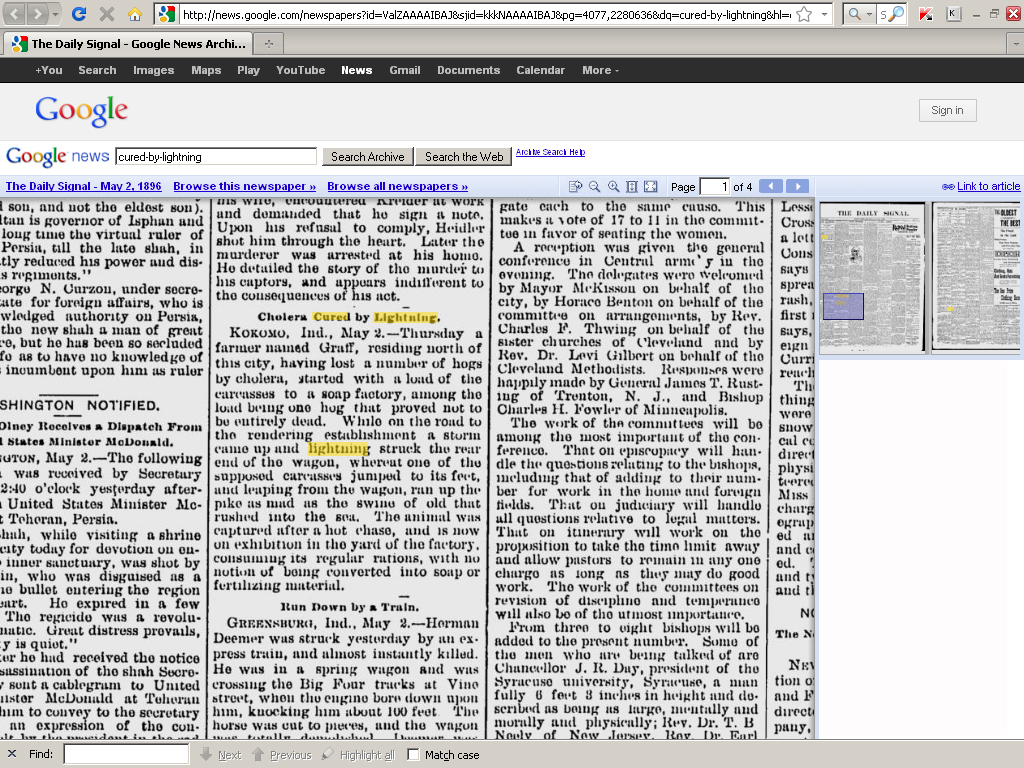Click the highlighted word "lightning" in article body
Screen dimensions: 1024x768
(x=339, y=449)
